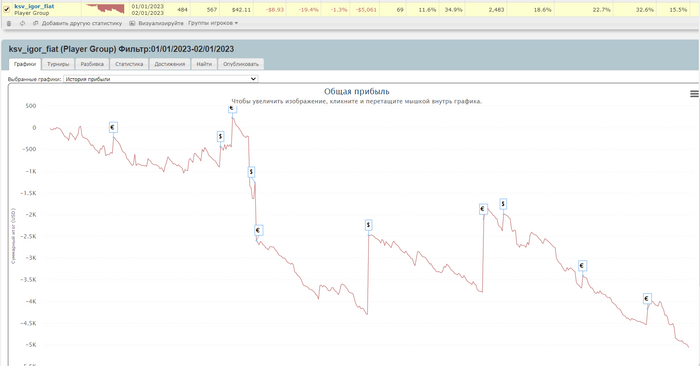Click Добавить другую статистику
The height and width of the screenshot is (366, 700).
click(x=82, y=23)
